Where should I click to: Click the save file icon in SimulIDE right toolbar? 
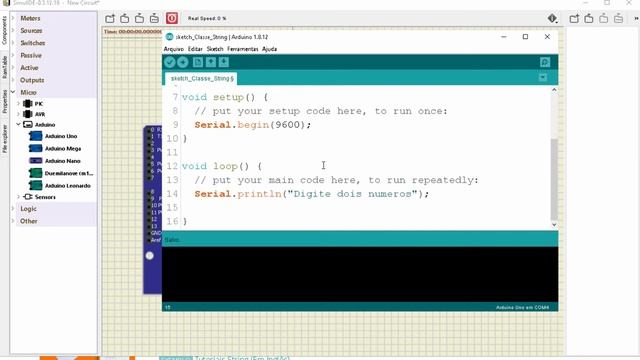(603, 18)
